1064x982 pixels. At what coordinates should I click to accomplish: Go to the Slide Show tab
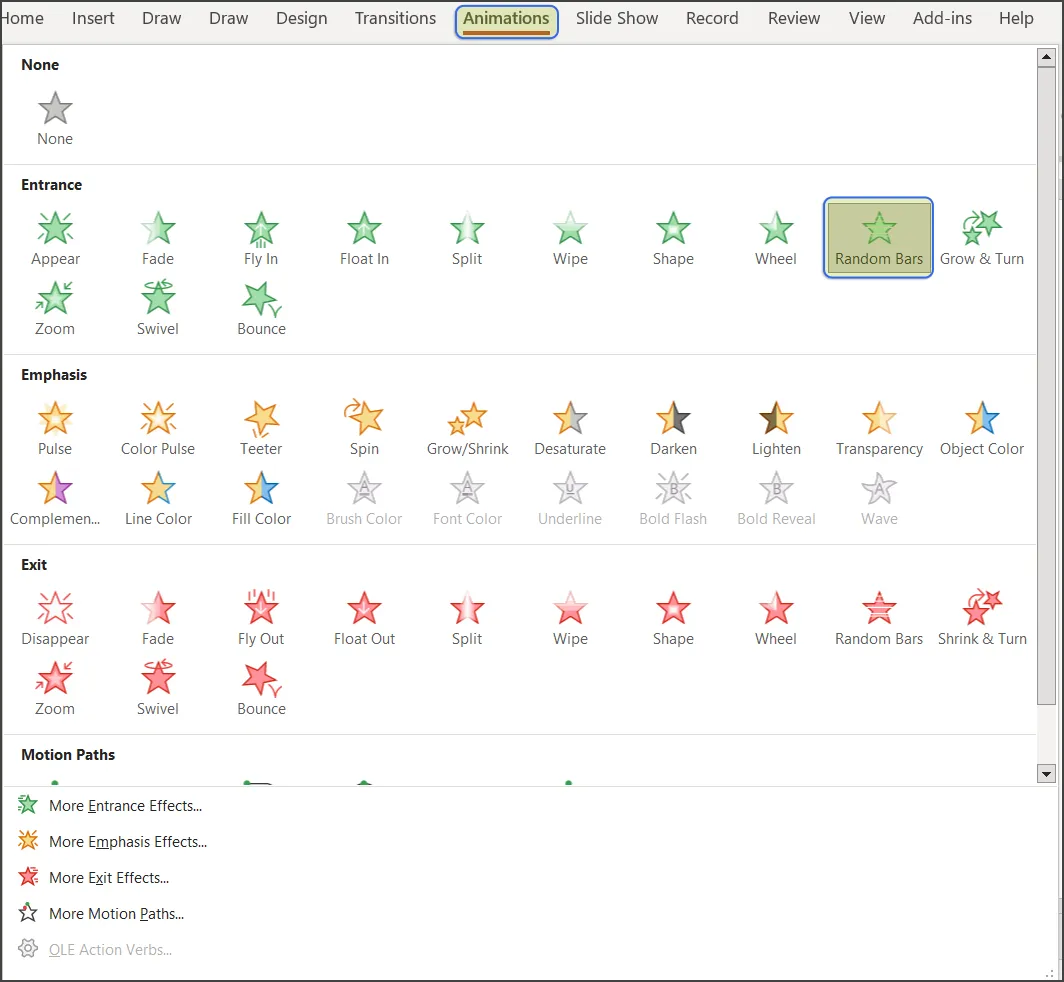tap(617, 18)
